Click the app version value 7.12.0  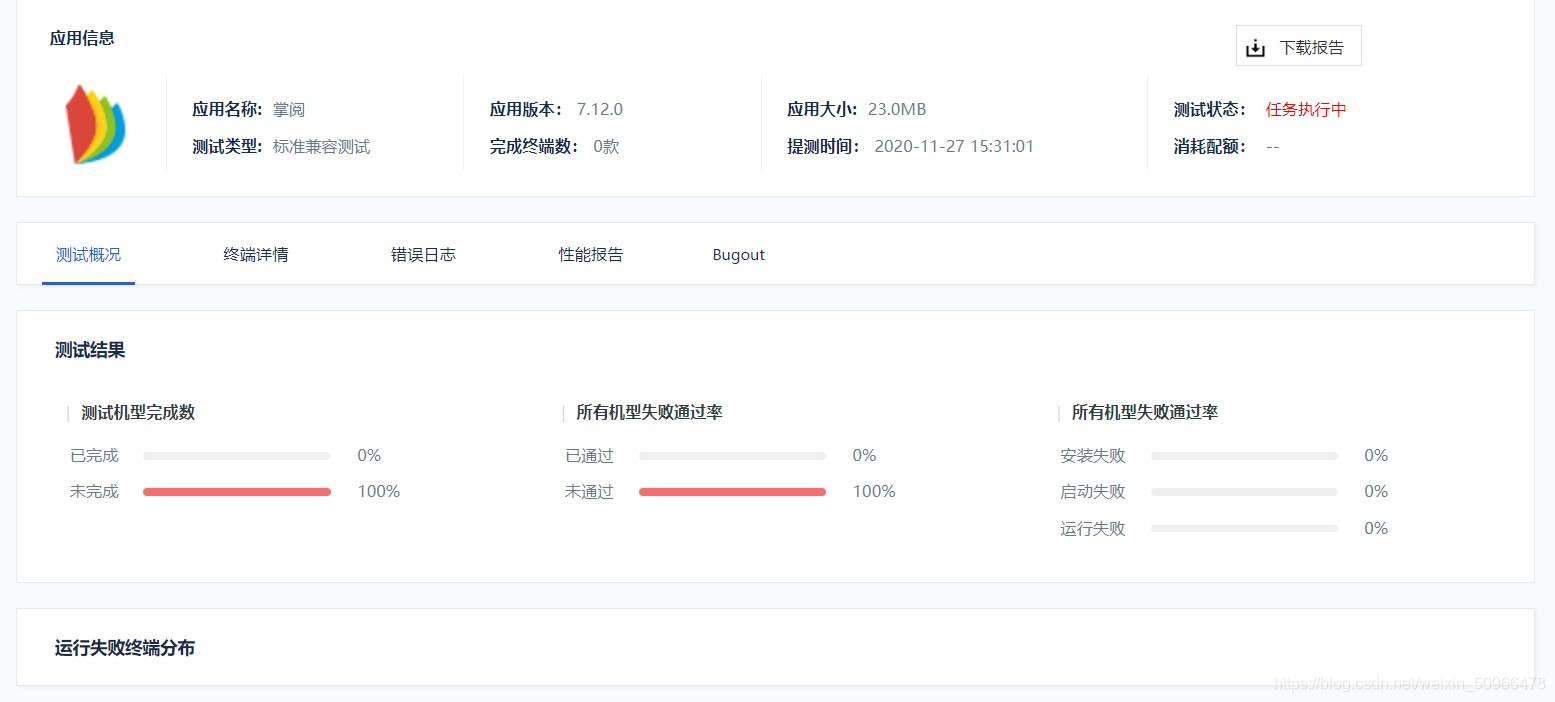coord(600,110)
